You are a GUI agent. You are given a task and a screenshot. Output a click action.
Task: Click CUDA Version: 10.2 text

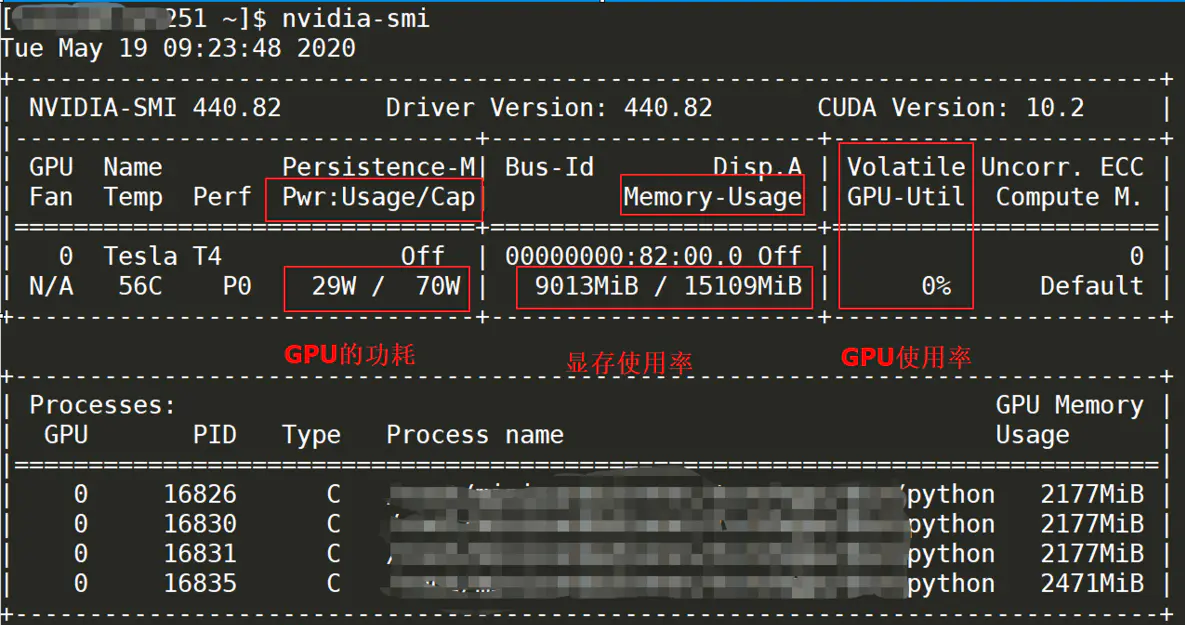tap(951, 107)
